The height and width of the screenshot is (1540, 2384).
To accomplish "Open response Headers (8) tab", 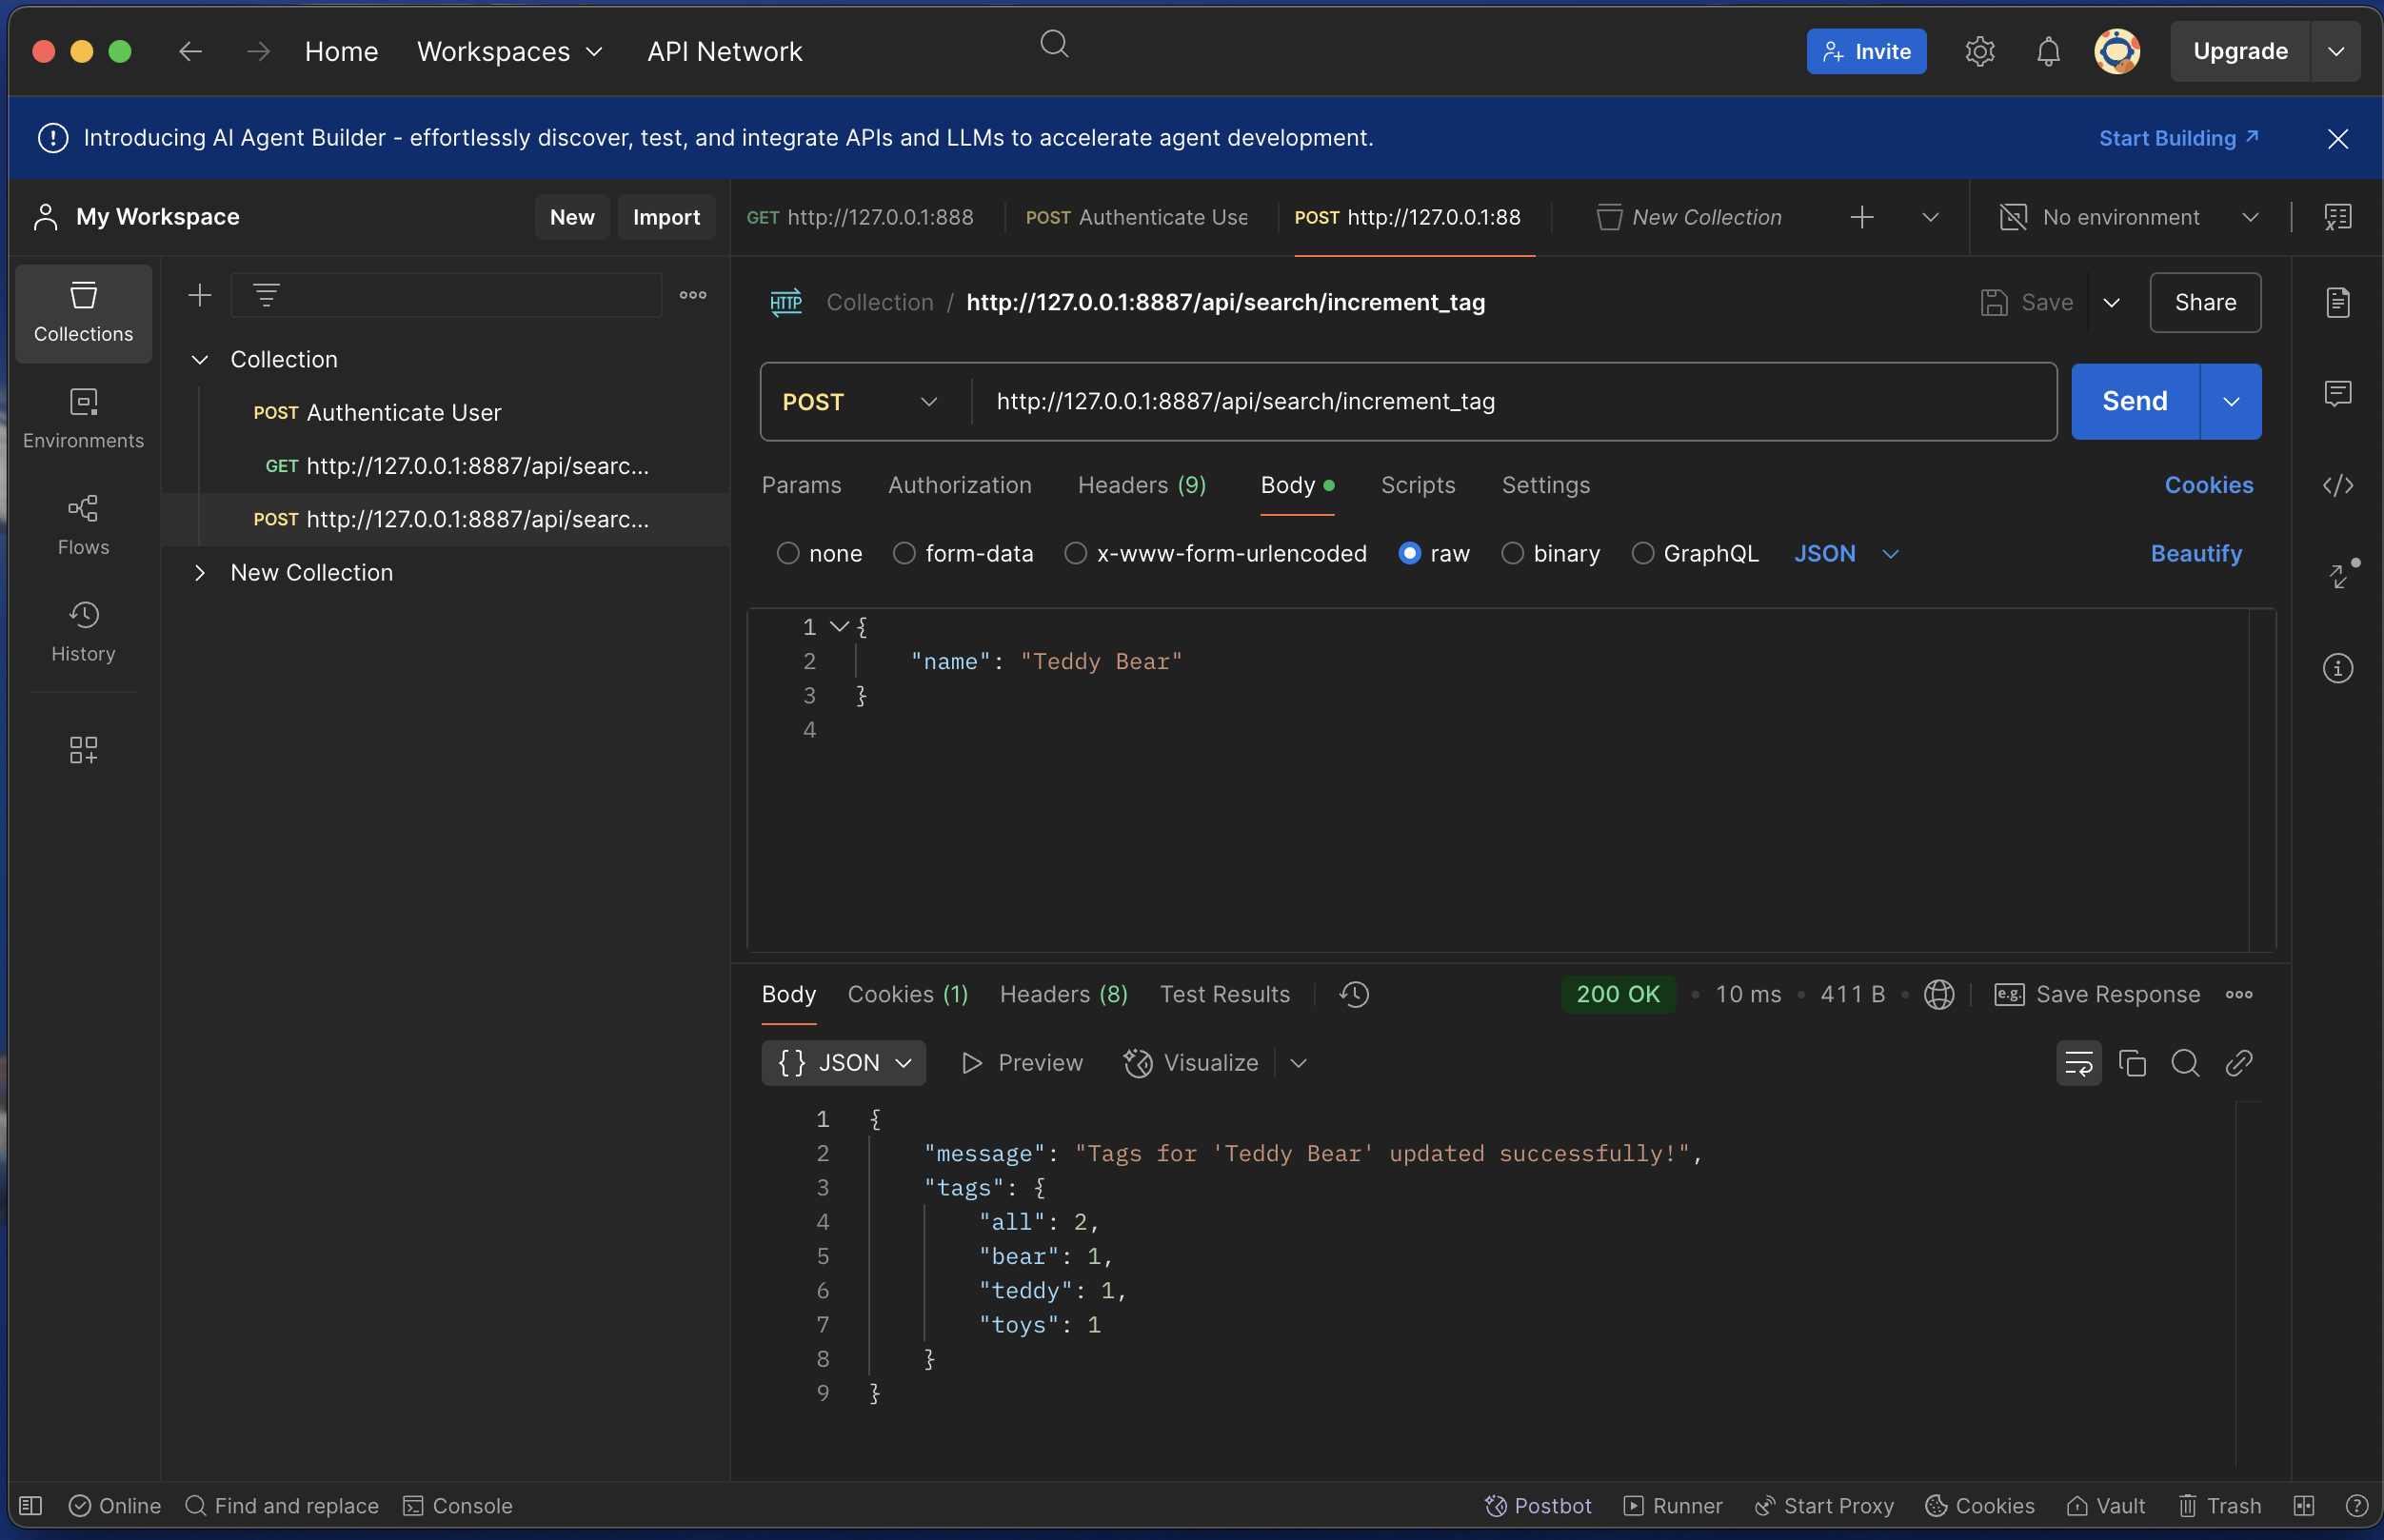I will point(1063,994).
